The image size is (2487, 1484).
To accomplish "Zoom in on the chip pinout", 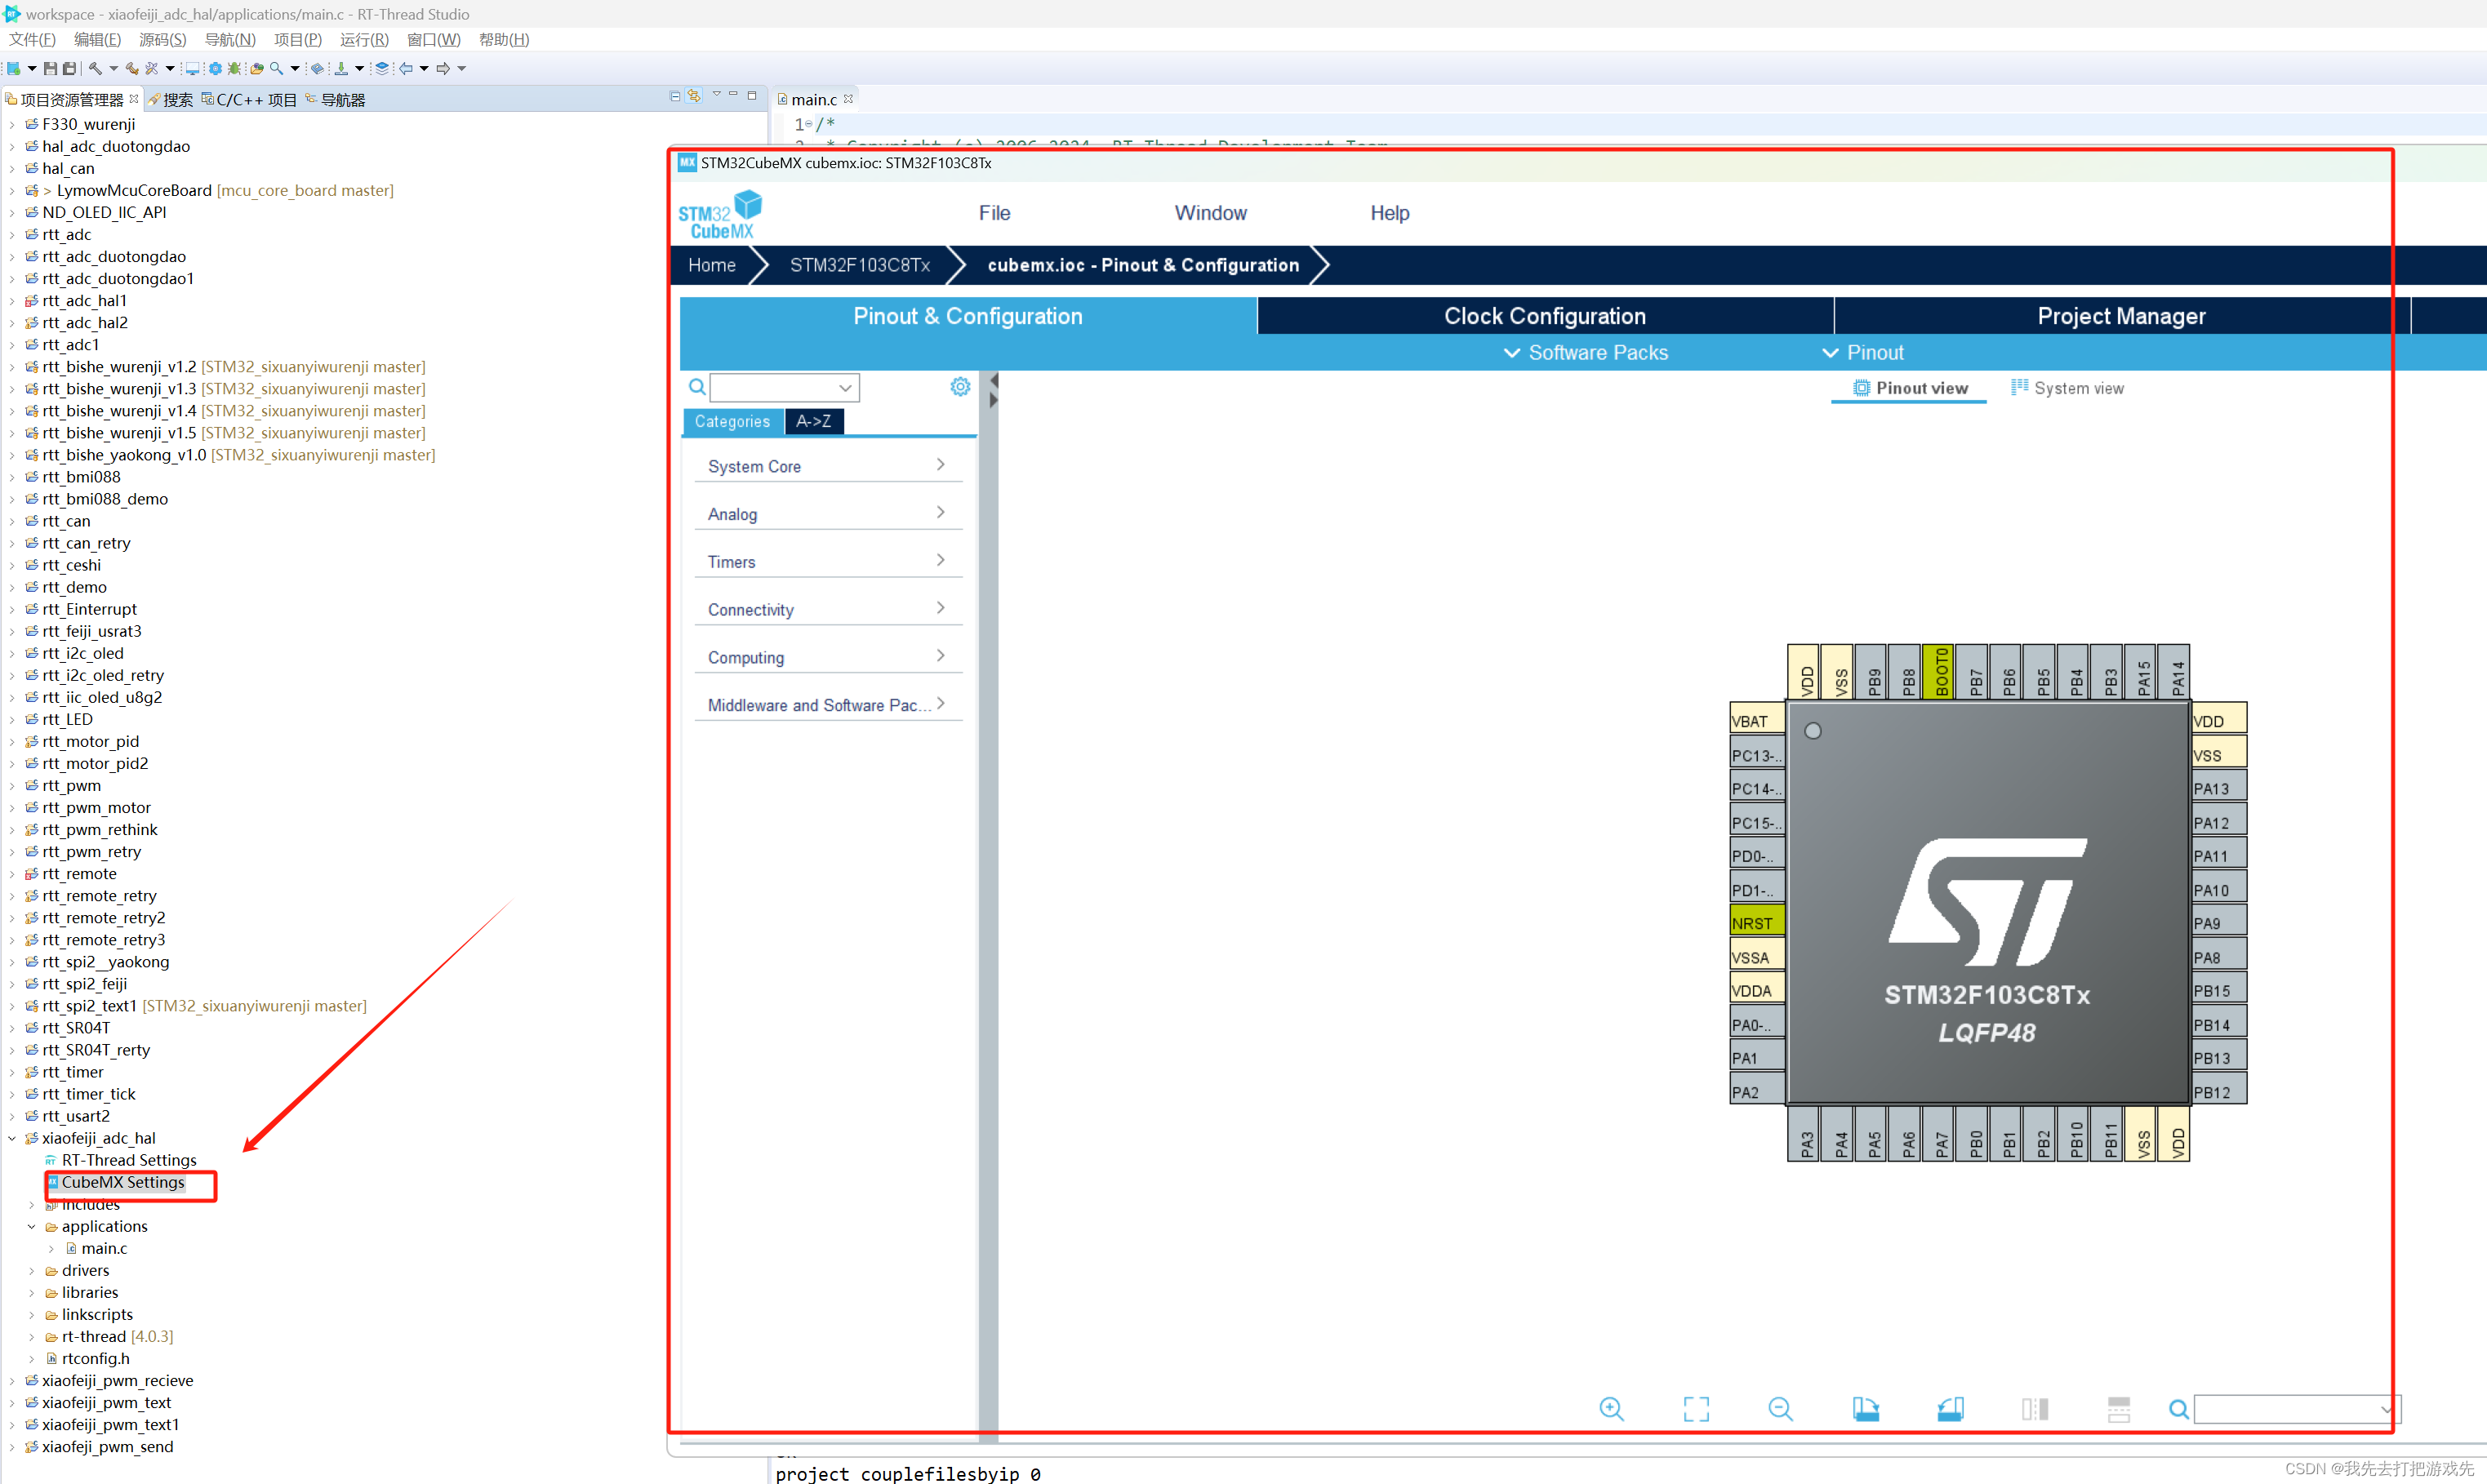I will (x=1611, y=1409).
